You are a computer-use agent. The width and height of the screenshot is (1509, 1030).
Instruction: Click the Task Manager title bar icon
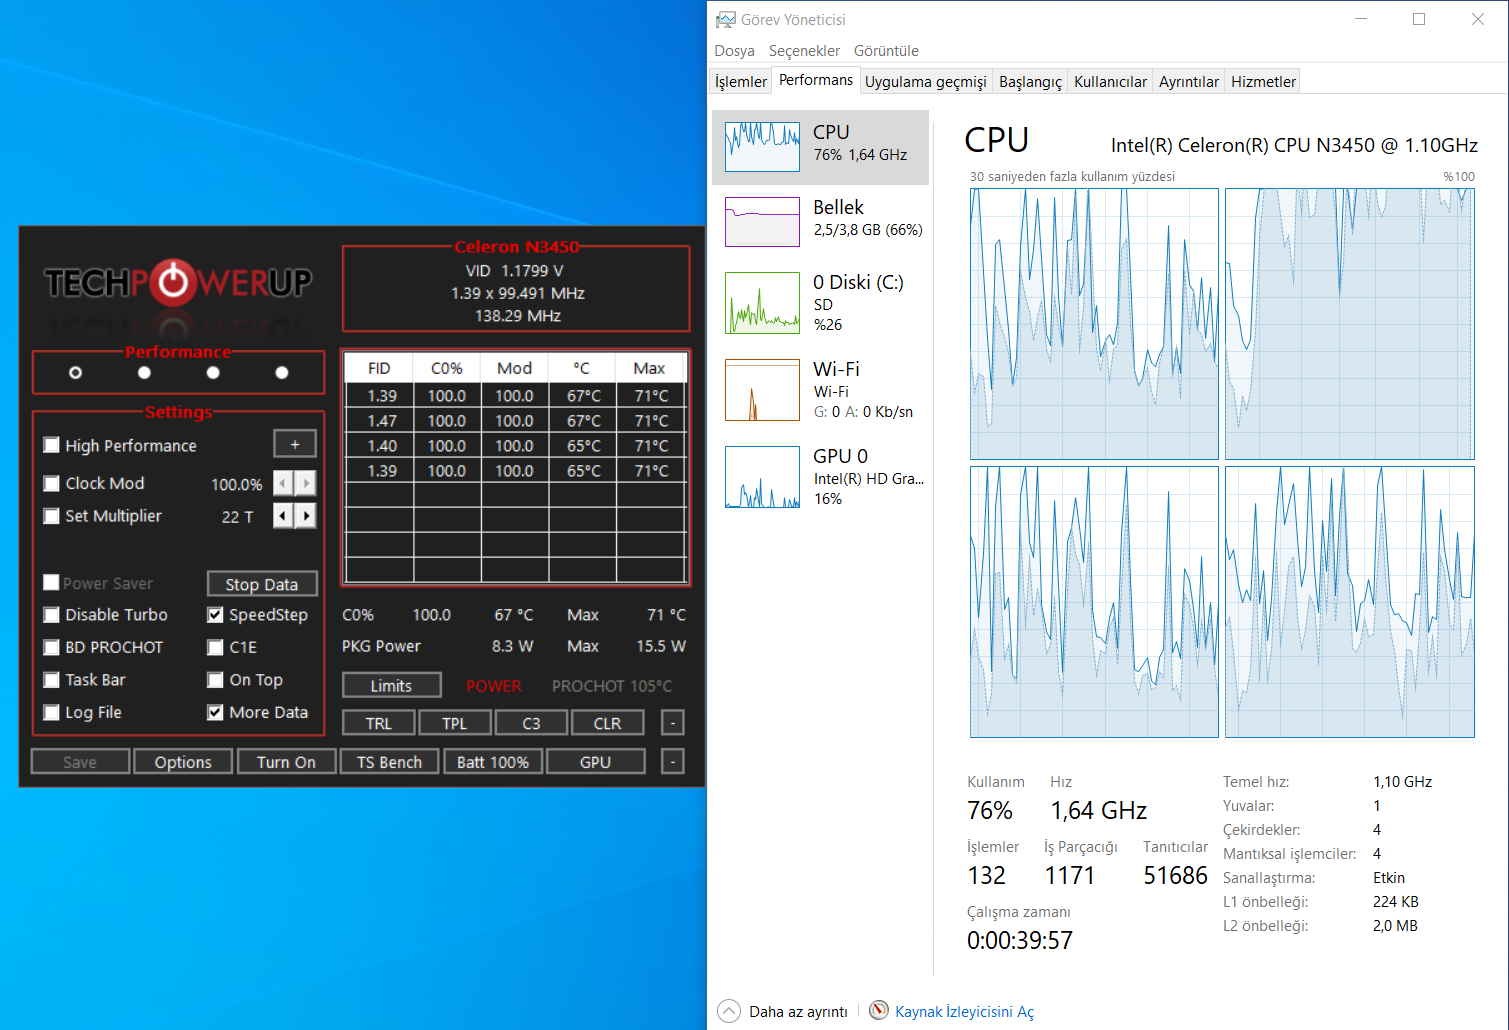click(726, 20)
